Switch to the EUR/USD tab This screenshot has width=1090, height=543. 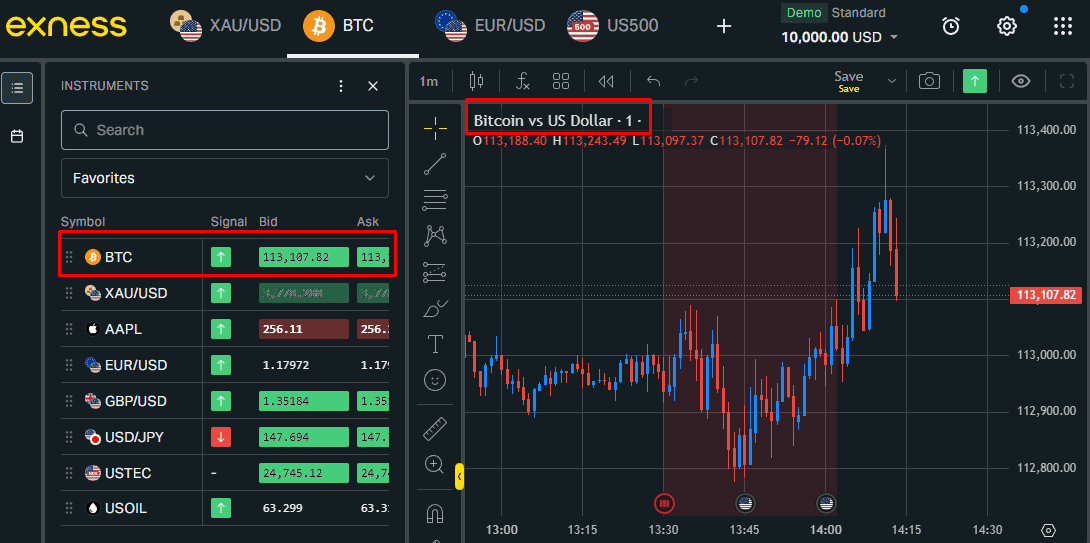490,26
